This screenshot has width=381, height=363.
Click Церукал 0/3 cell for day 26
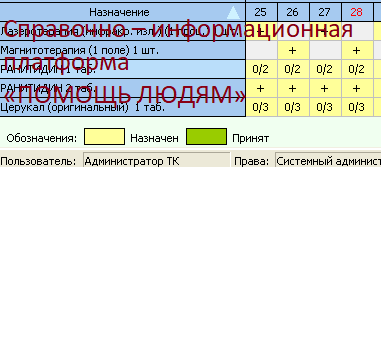(292, 107)
